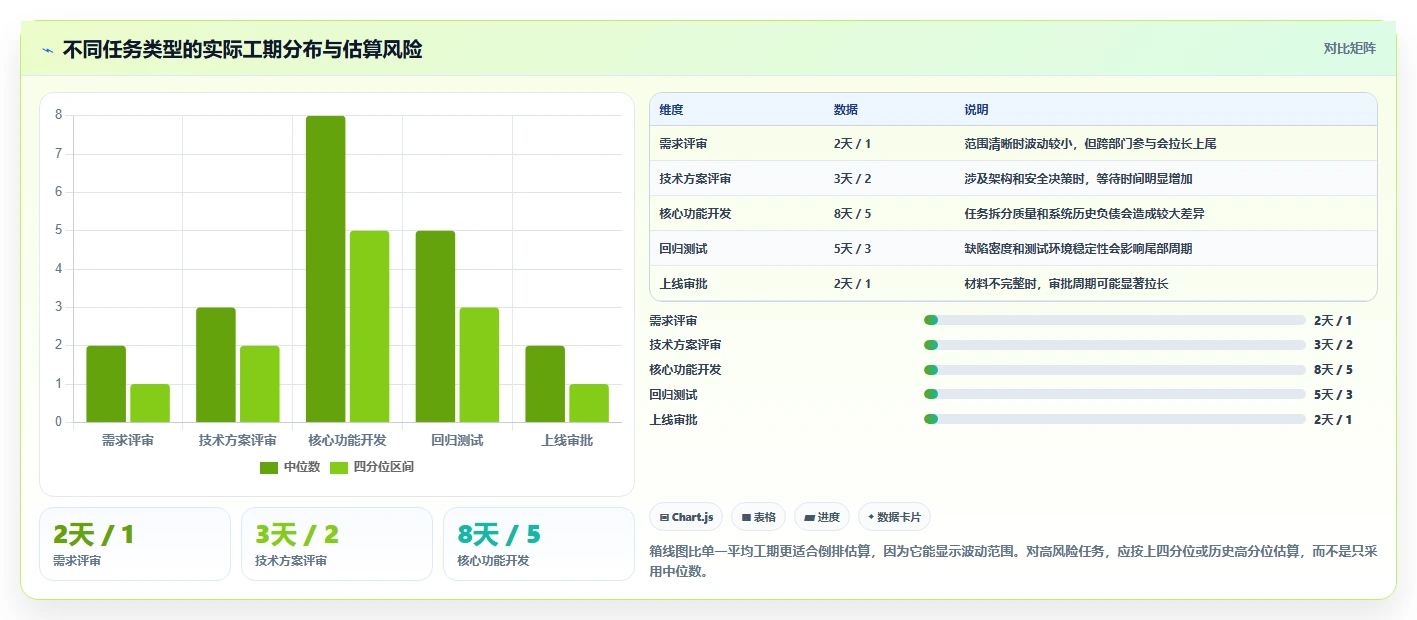Click the Chart.js chip
1417x620 pixels.
(x=685, y=517)
